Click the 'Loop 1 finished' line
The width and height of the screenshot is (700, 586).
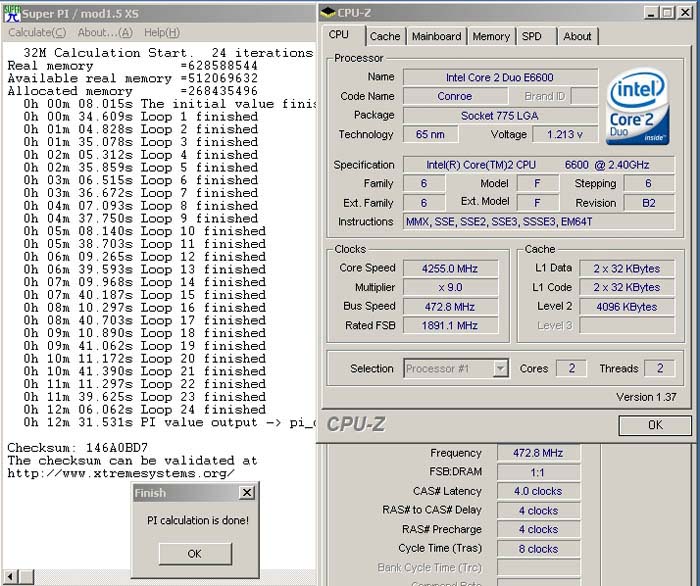[141, 117]
